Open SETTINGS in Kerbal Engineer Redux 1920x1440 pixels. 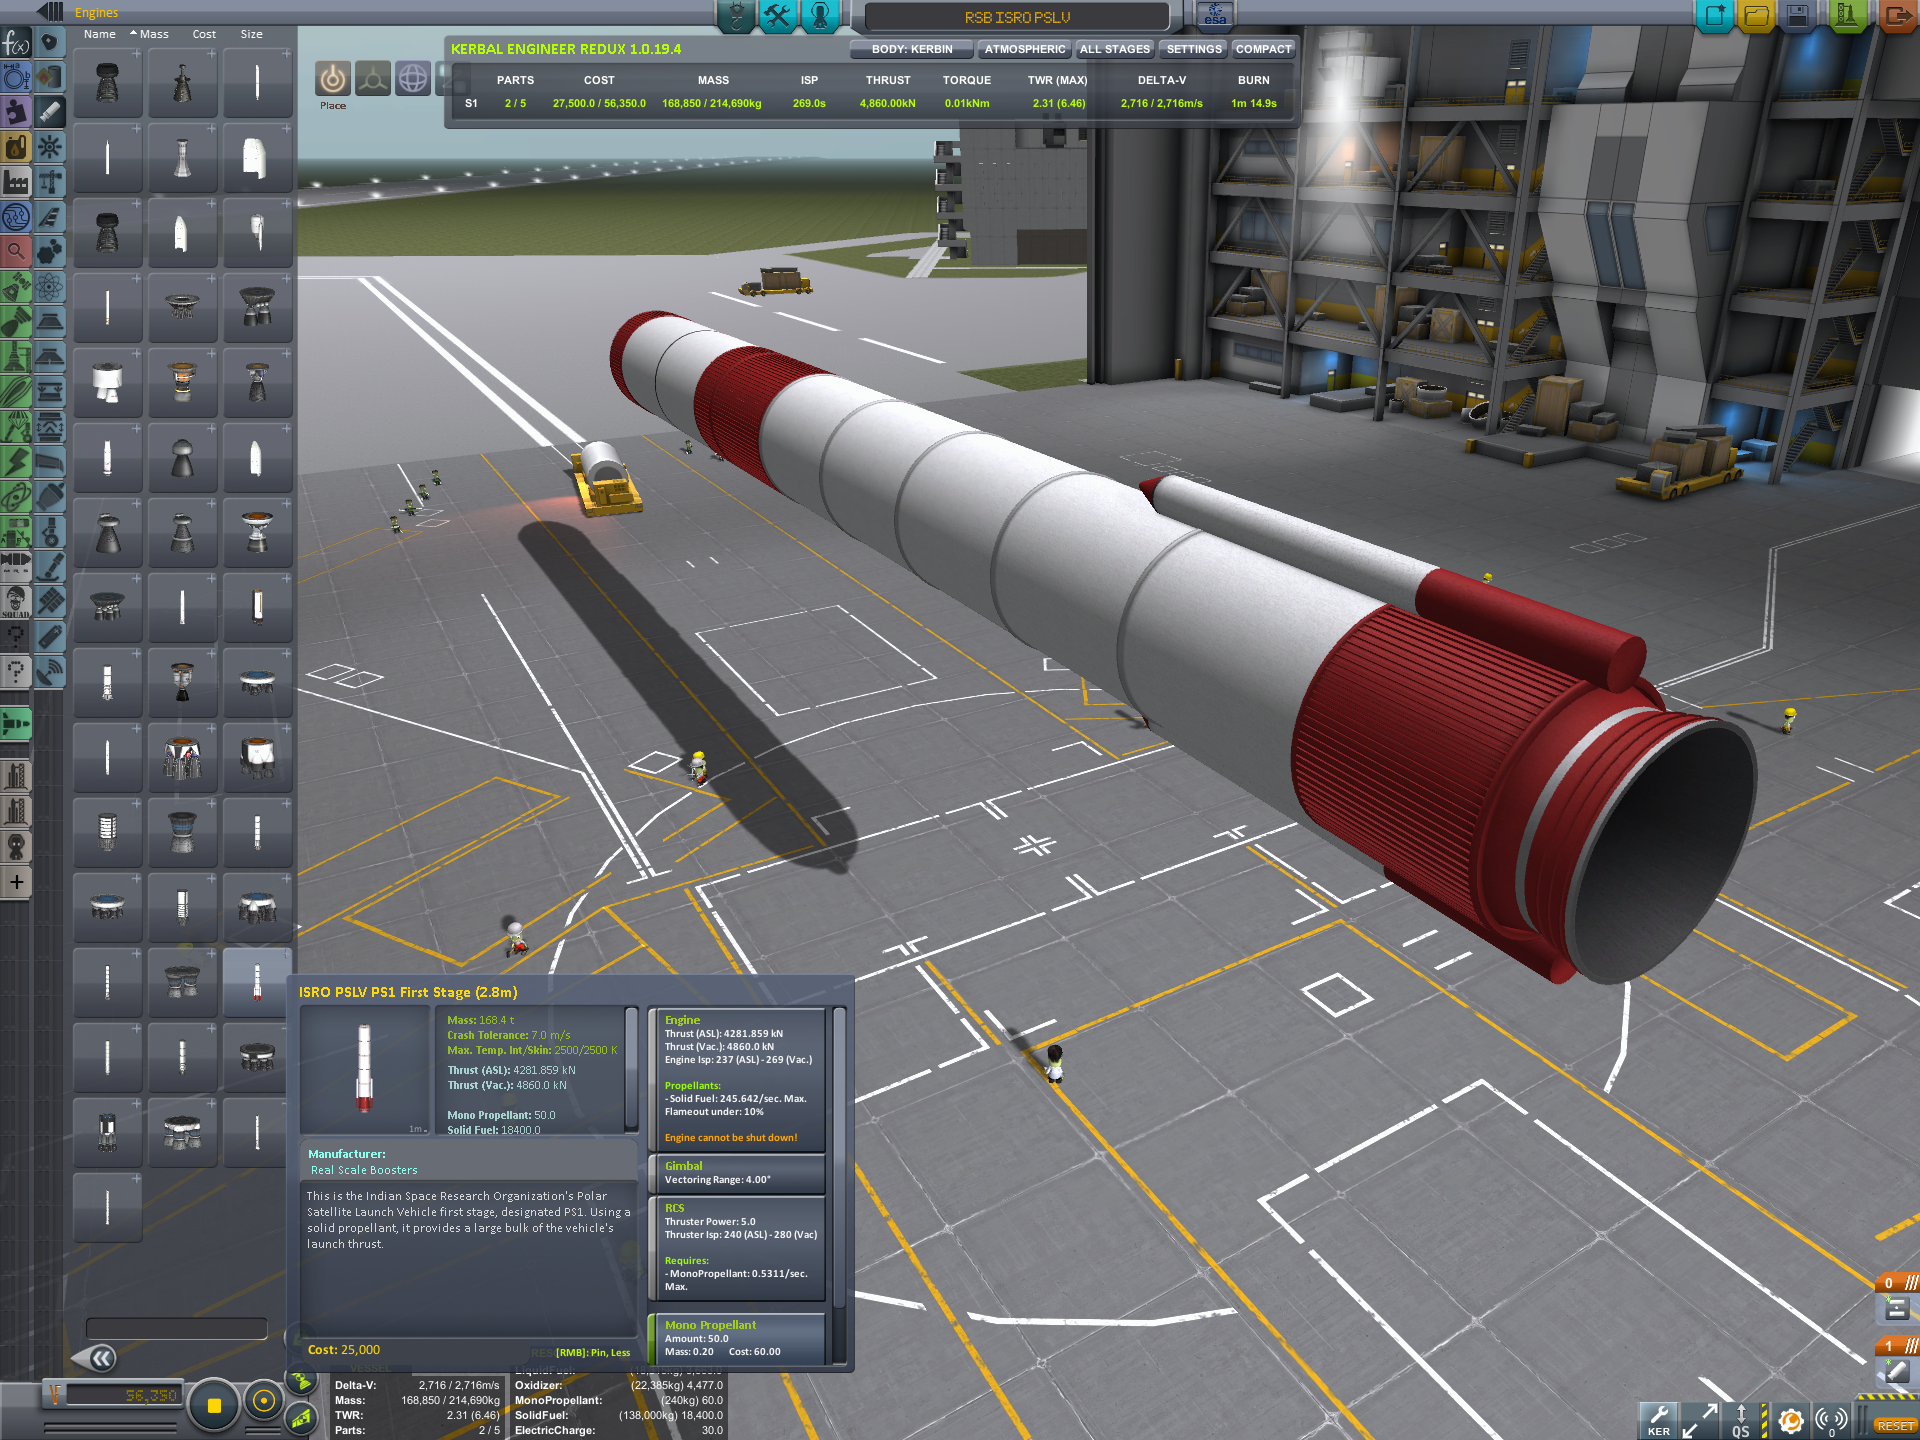point(1193,49)
